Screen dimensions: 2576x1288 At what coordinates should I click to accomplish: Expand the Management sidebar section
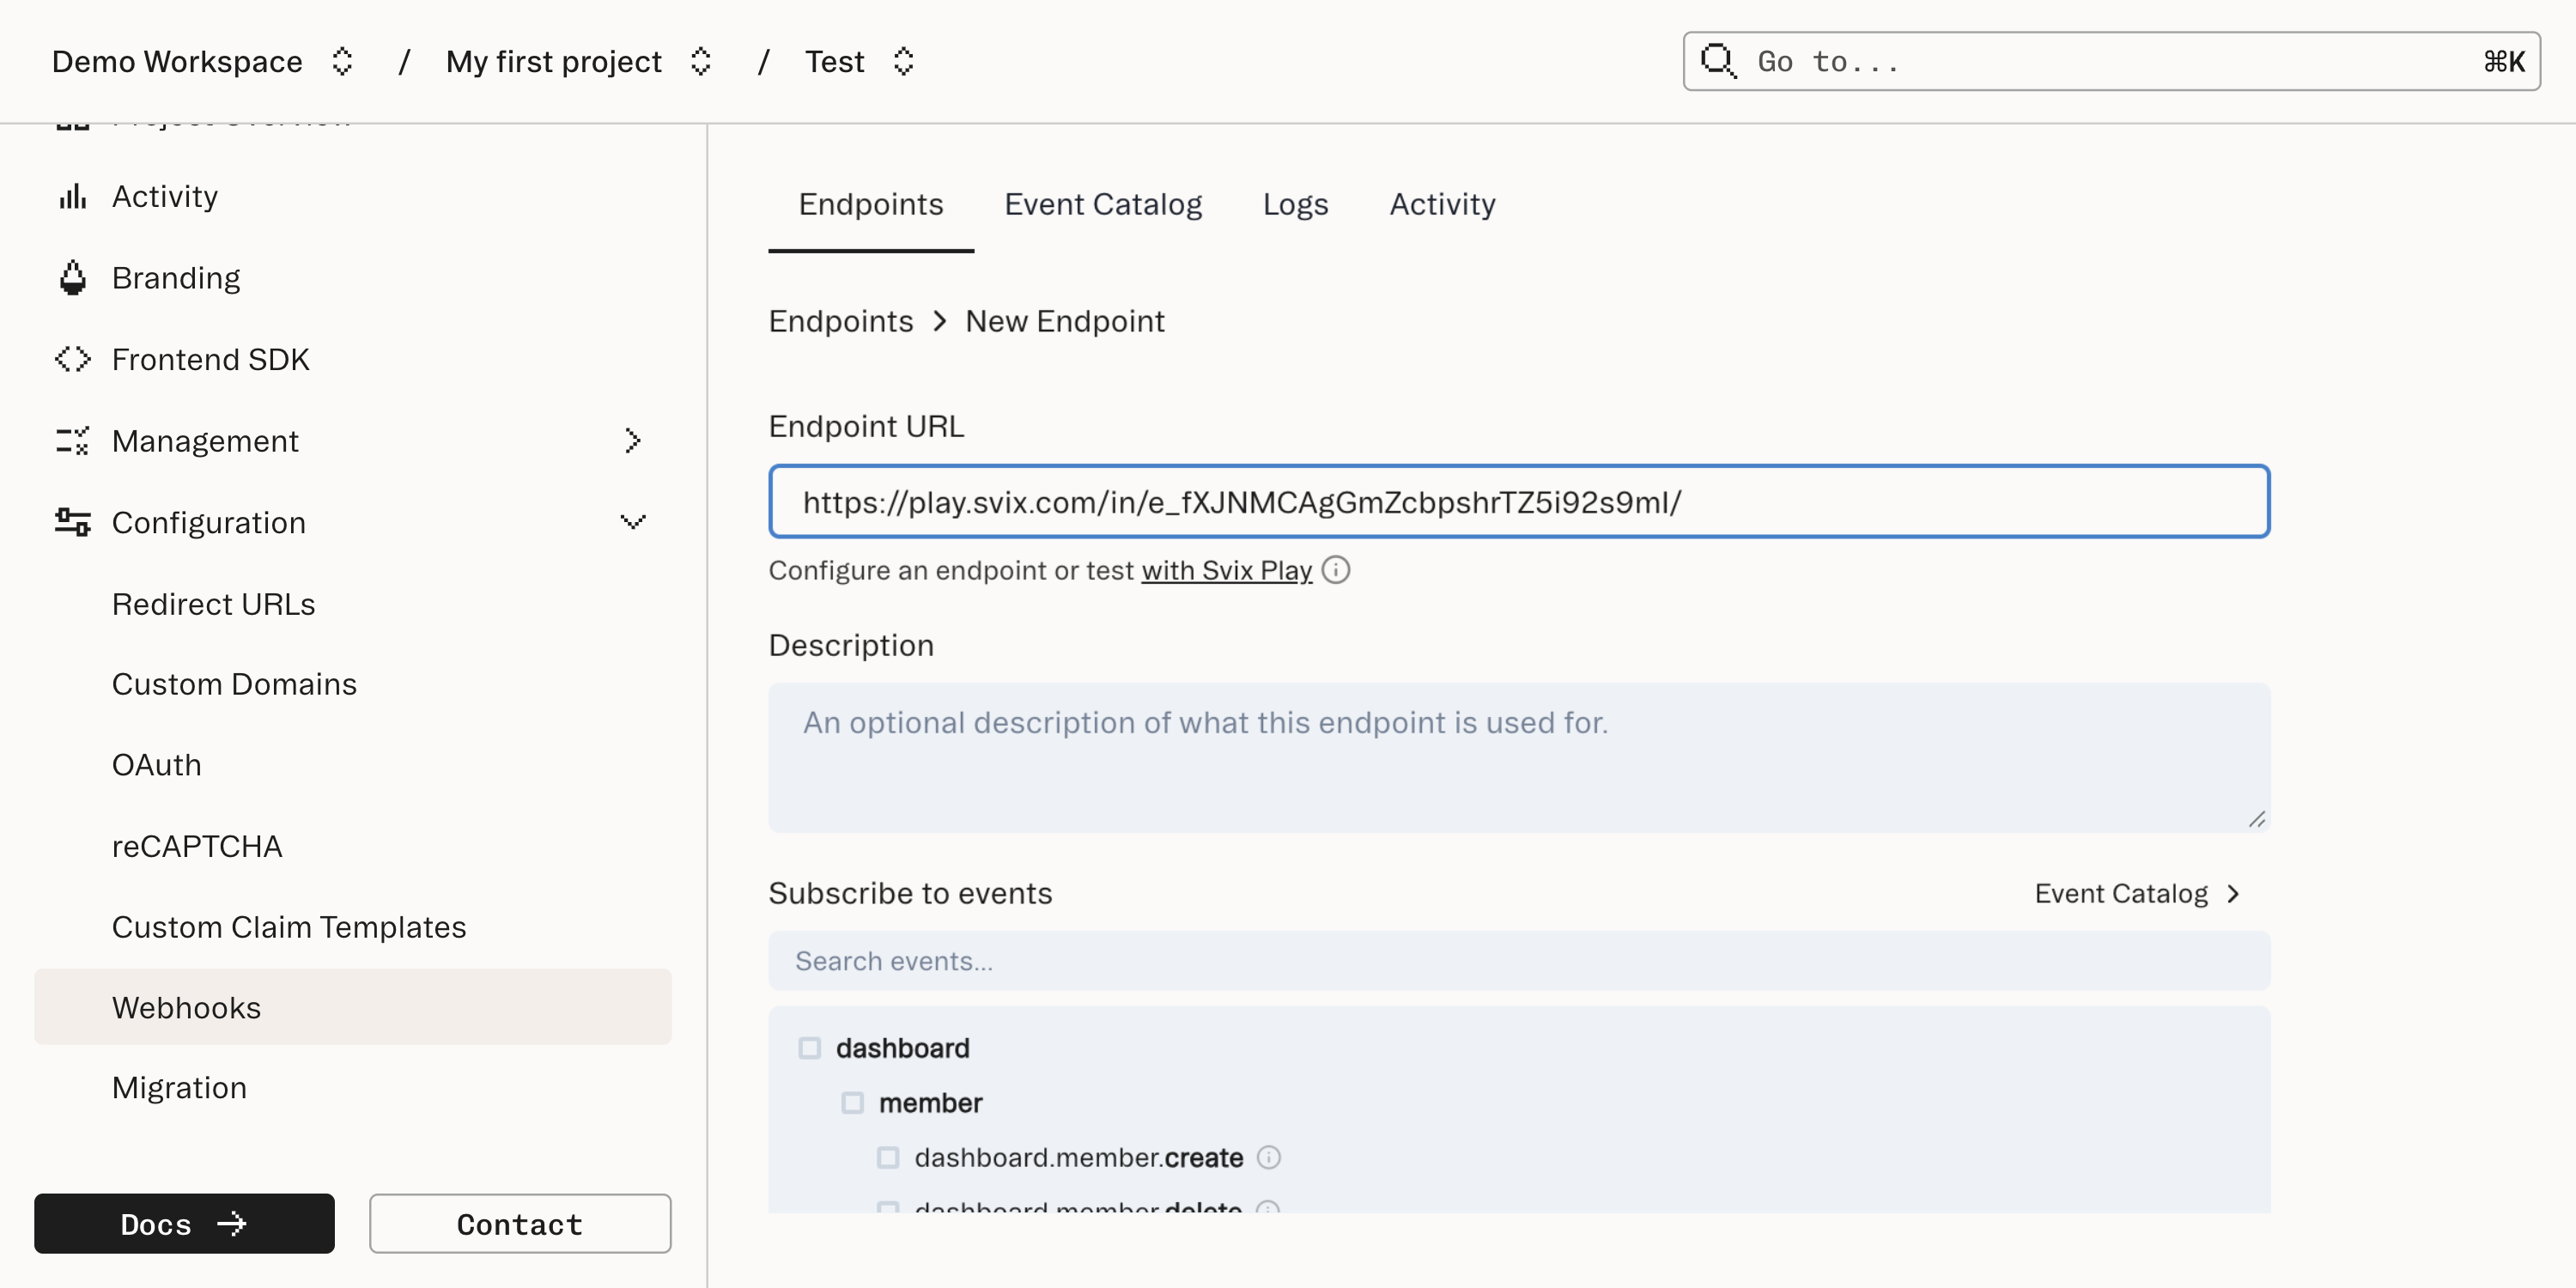click(632, 440)
